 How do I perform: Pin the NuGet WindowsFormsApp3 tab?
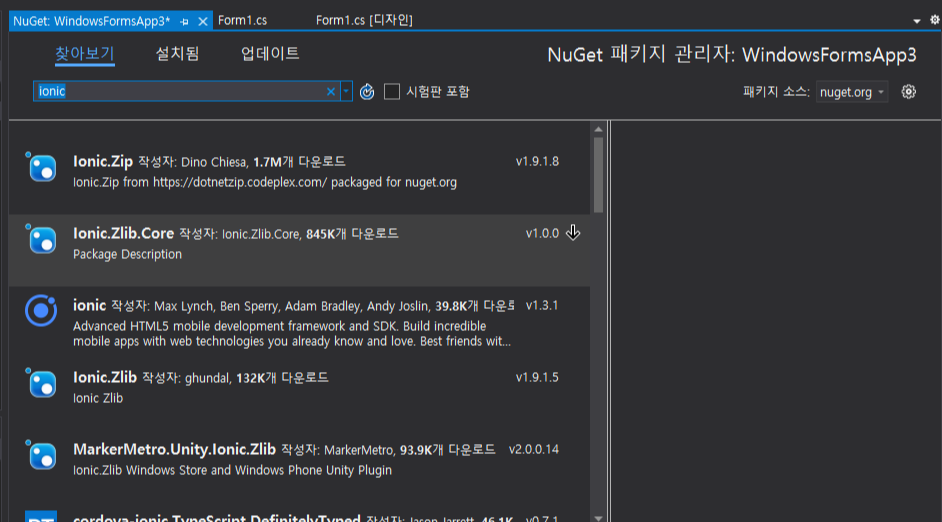(x=184, y=21)
